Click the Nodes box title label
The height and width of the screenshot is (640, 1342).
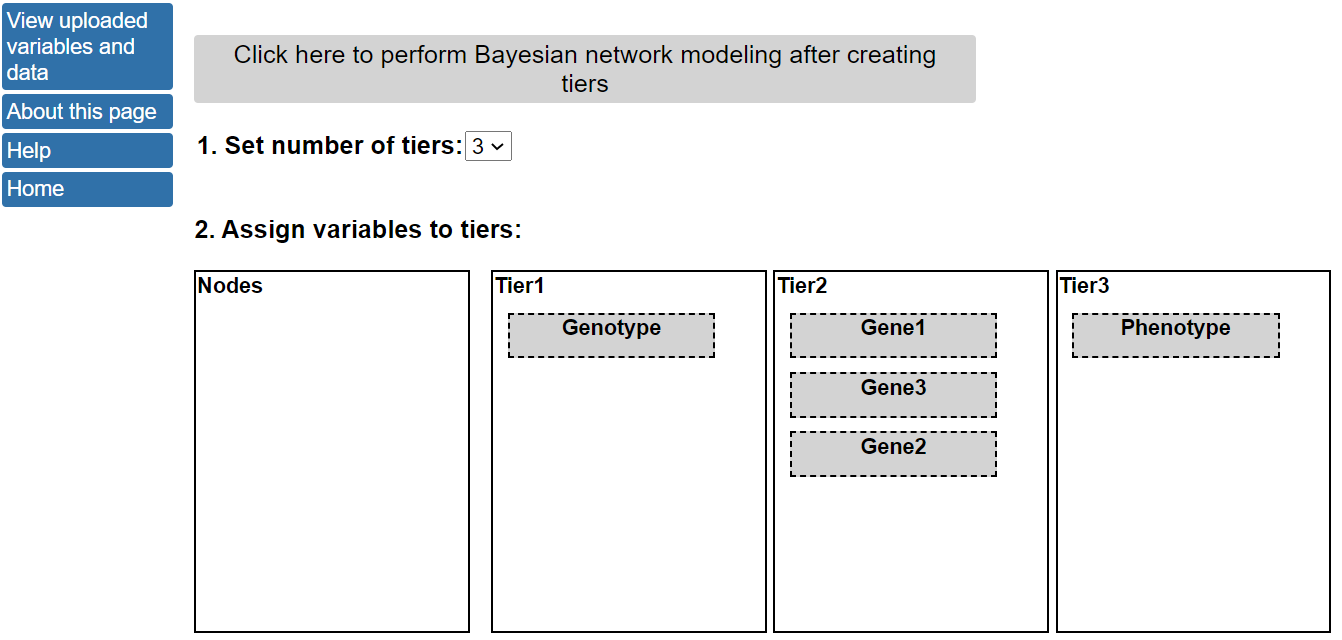(x=230, y=286)
